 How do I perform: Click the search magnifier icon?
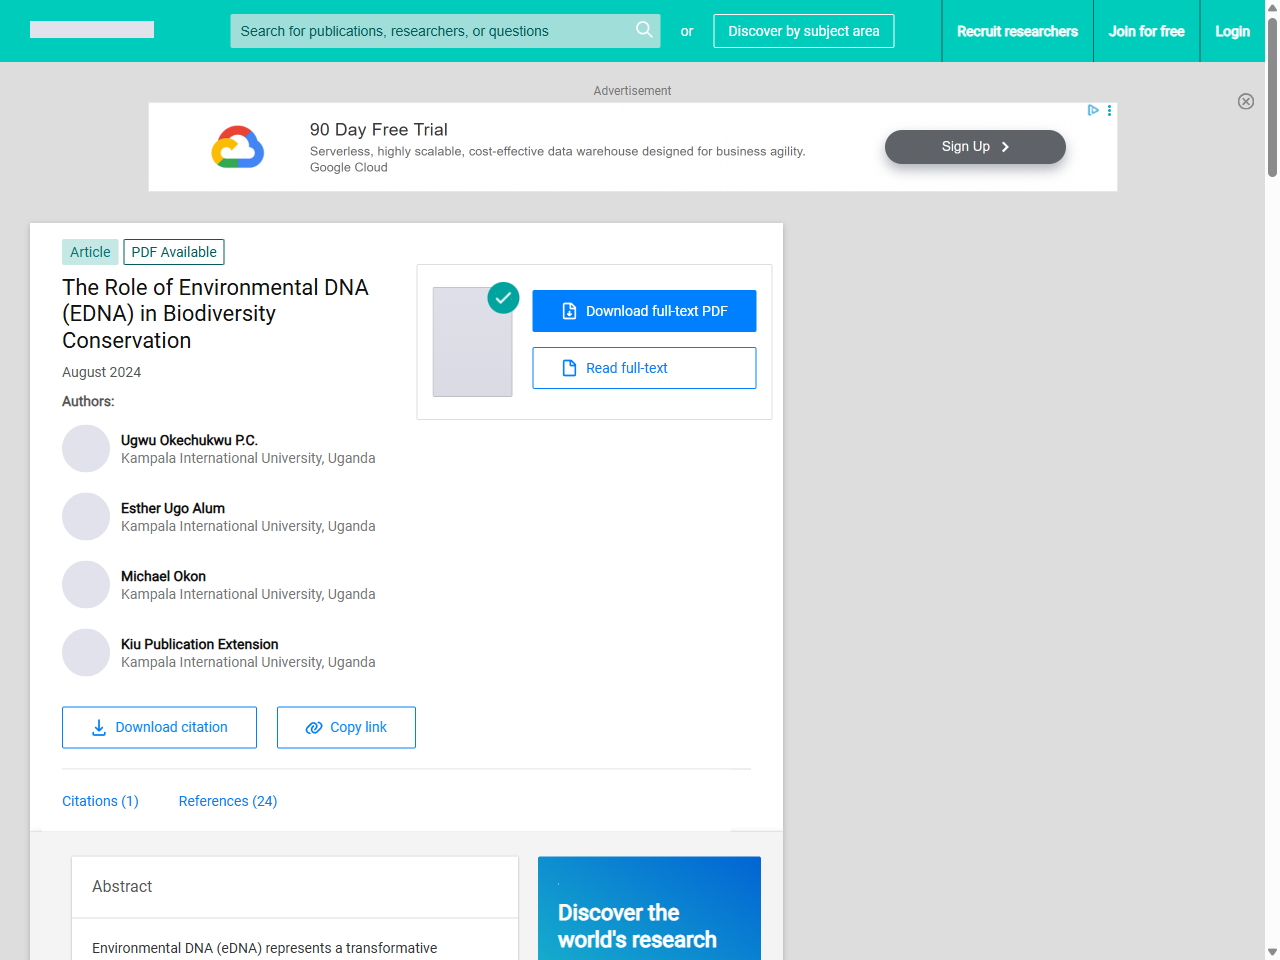point(644,31)
